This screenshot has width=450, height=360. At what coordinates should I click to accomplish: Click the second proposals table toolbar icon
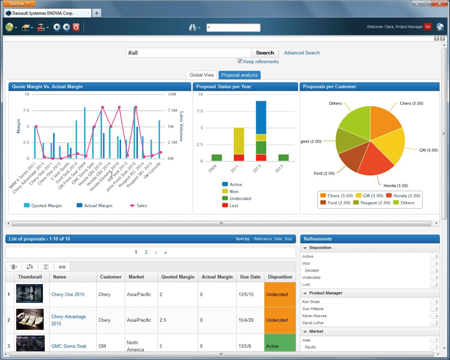pyautogui.click(x=30, y=267)
